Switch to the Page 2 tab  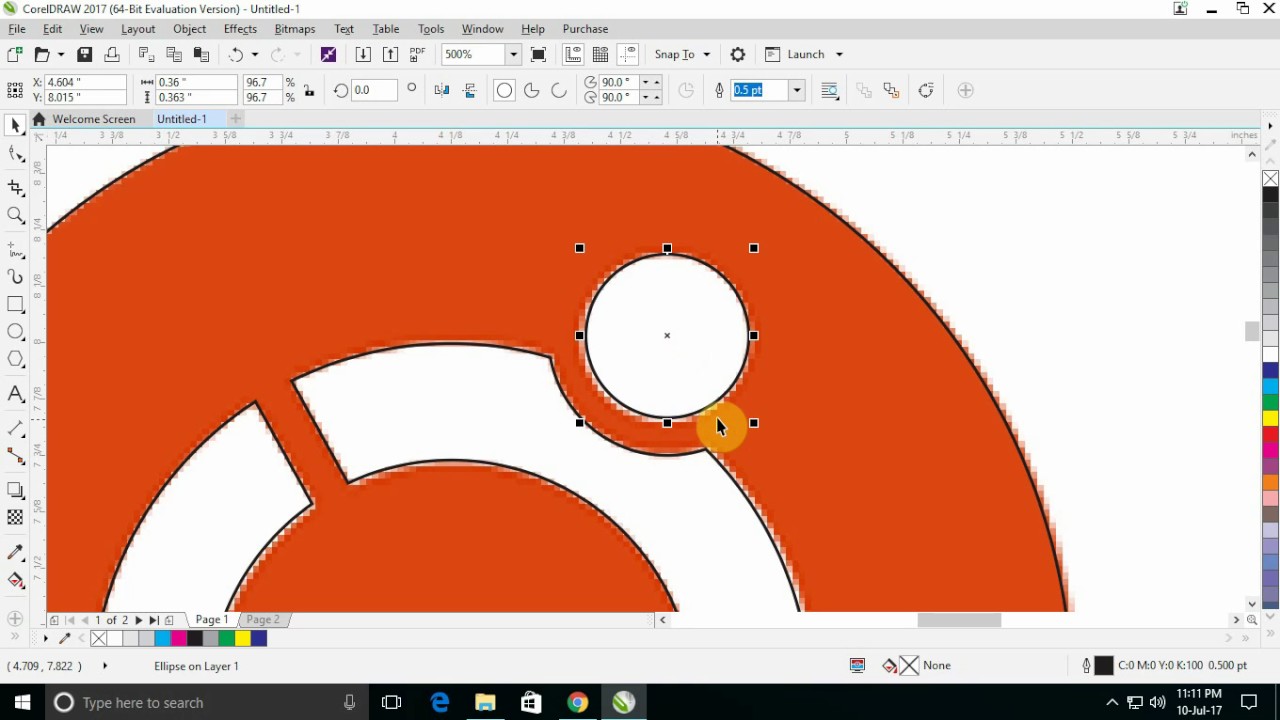pos(263,620)
